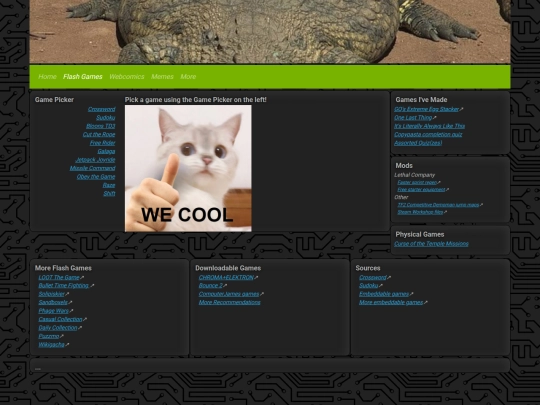The width and height of the screenshot is (540, 405).
Task: Click the 'Pick a game using the Game Picker' text
Action: coord(196,100)
